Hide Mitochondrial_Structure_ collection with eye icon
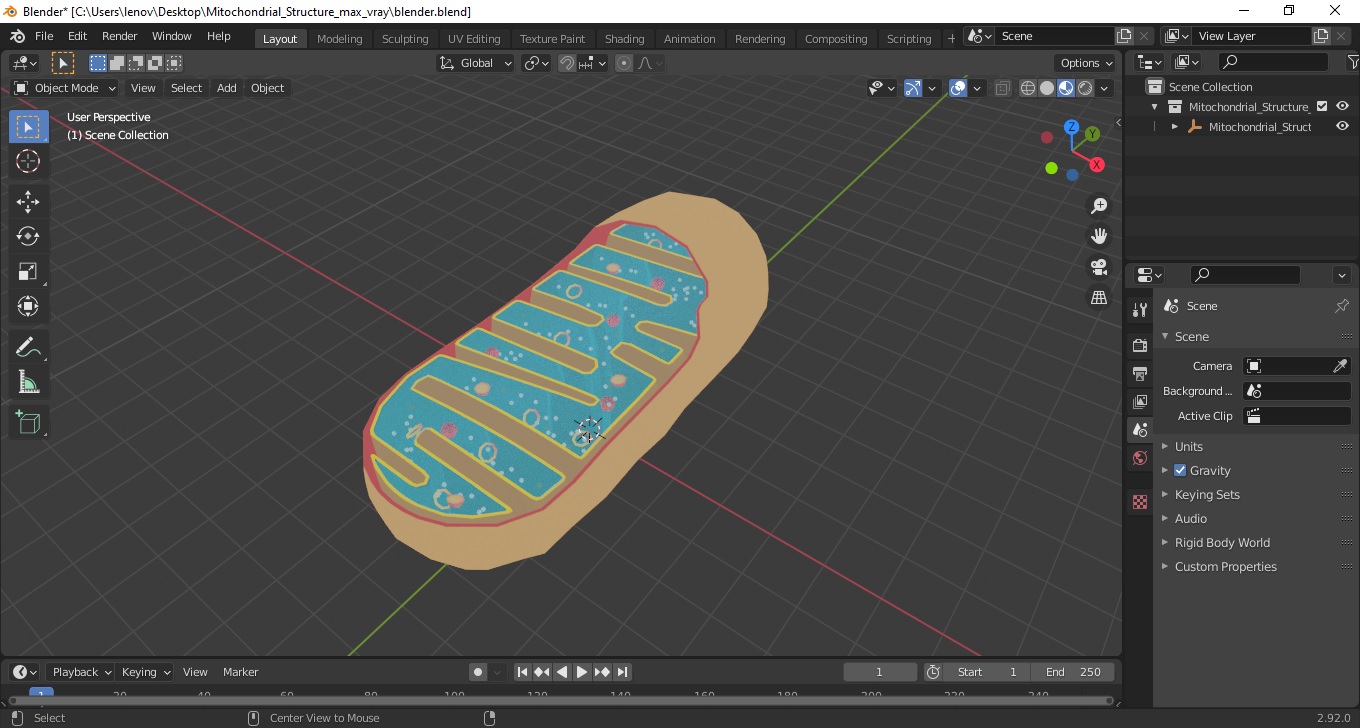 pos(1343,106)
